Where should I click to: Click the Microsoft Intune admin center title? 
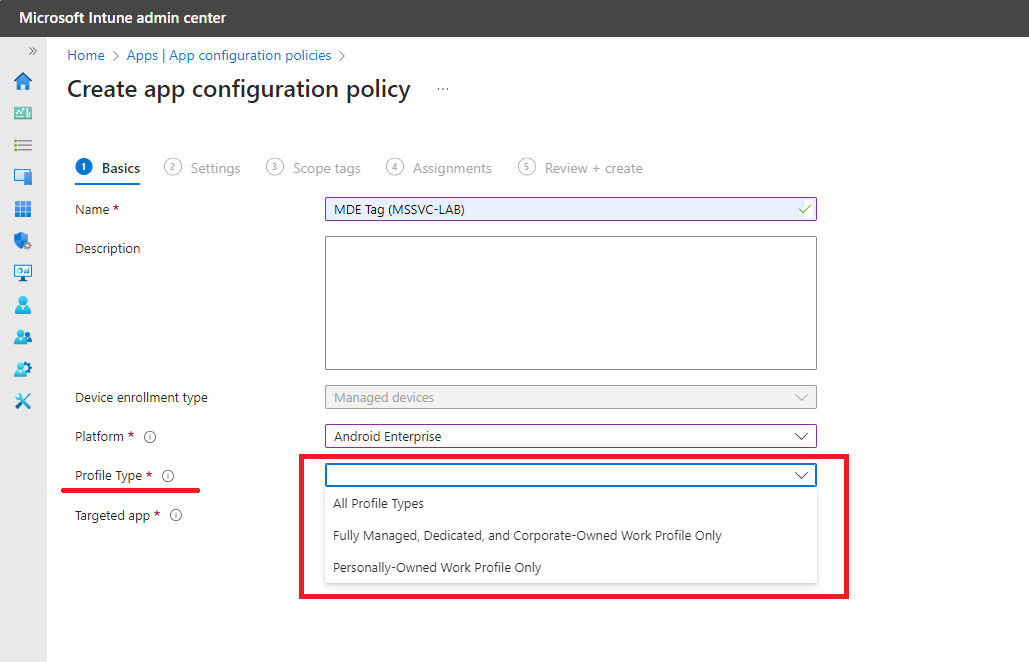tap(123, 18)
